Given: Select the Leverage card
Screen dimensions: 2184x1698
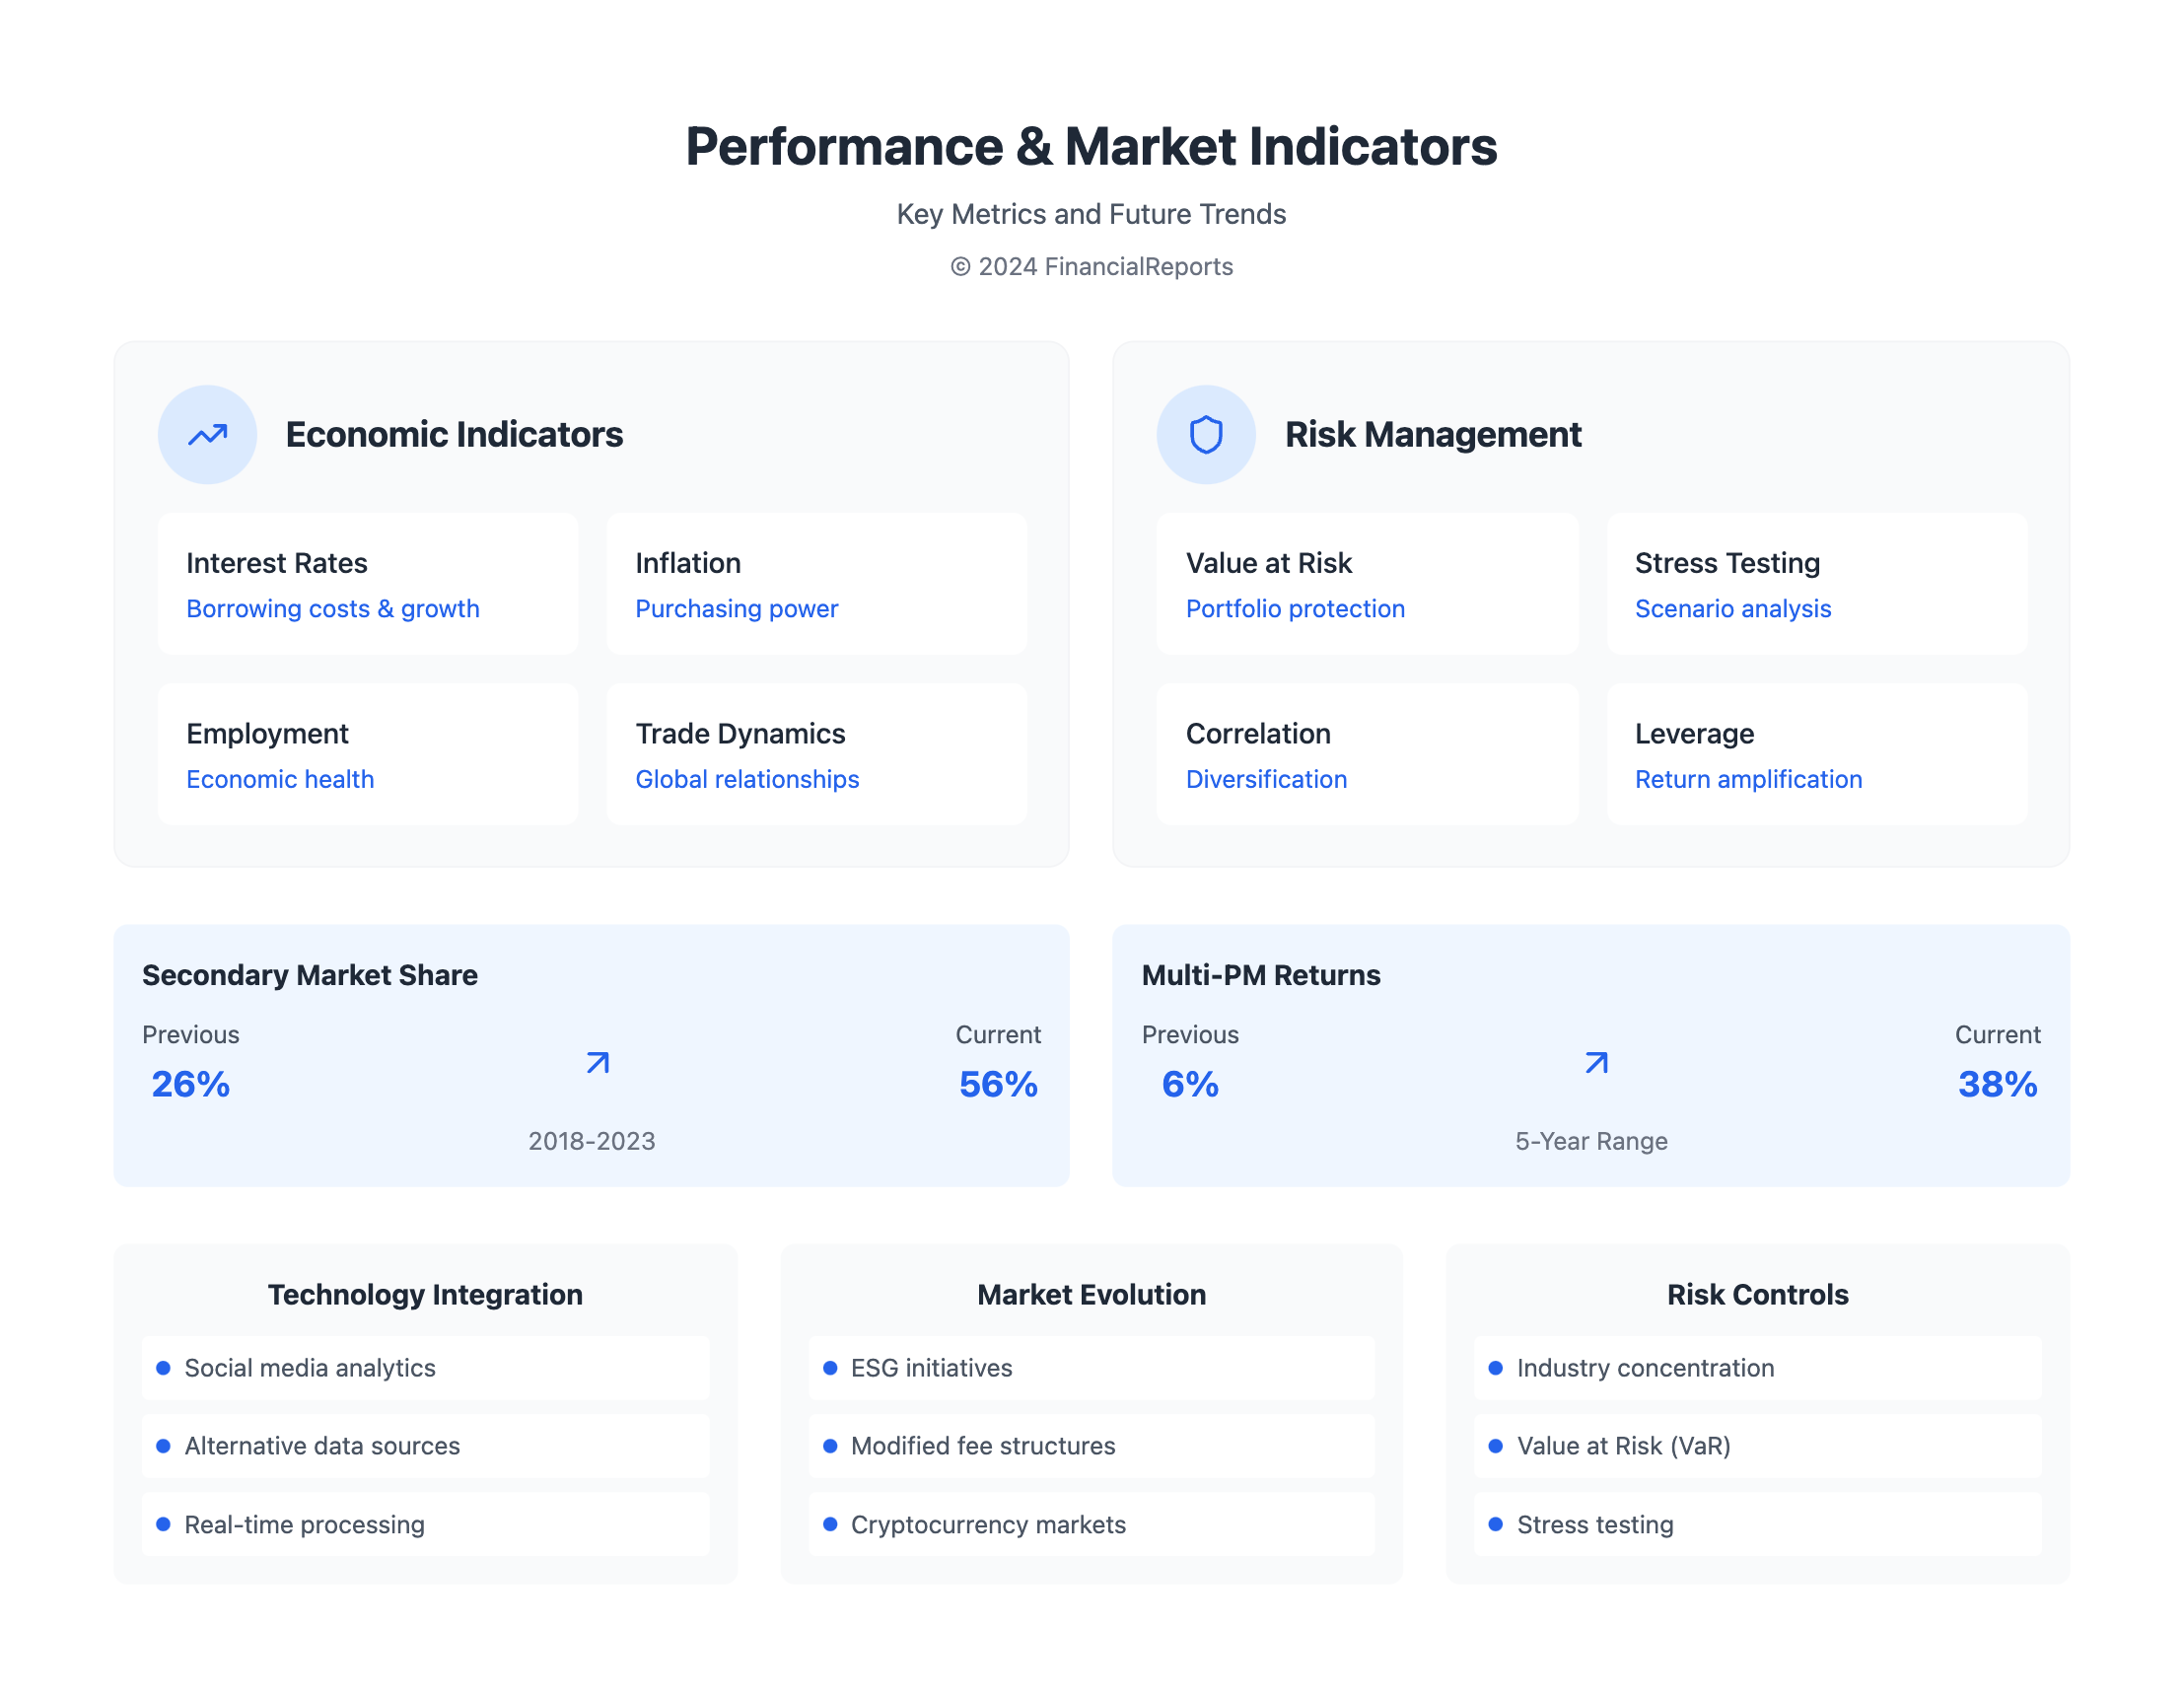Looking at the screenshot, I should (1816, 754).
